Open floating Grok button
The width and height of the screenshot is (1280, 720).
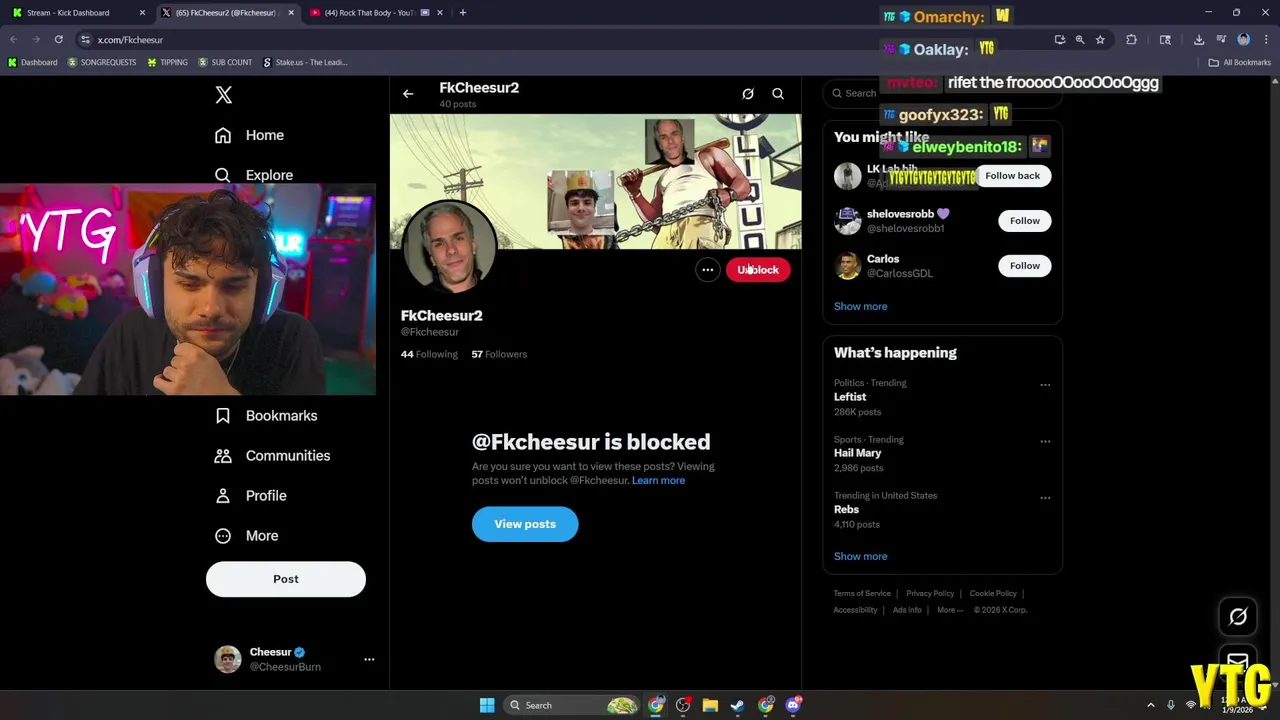click(x=1238, y=617)
